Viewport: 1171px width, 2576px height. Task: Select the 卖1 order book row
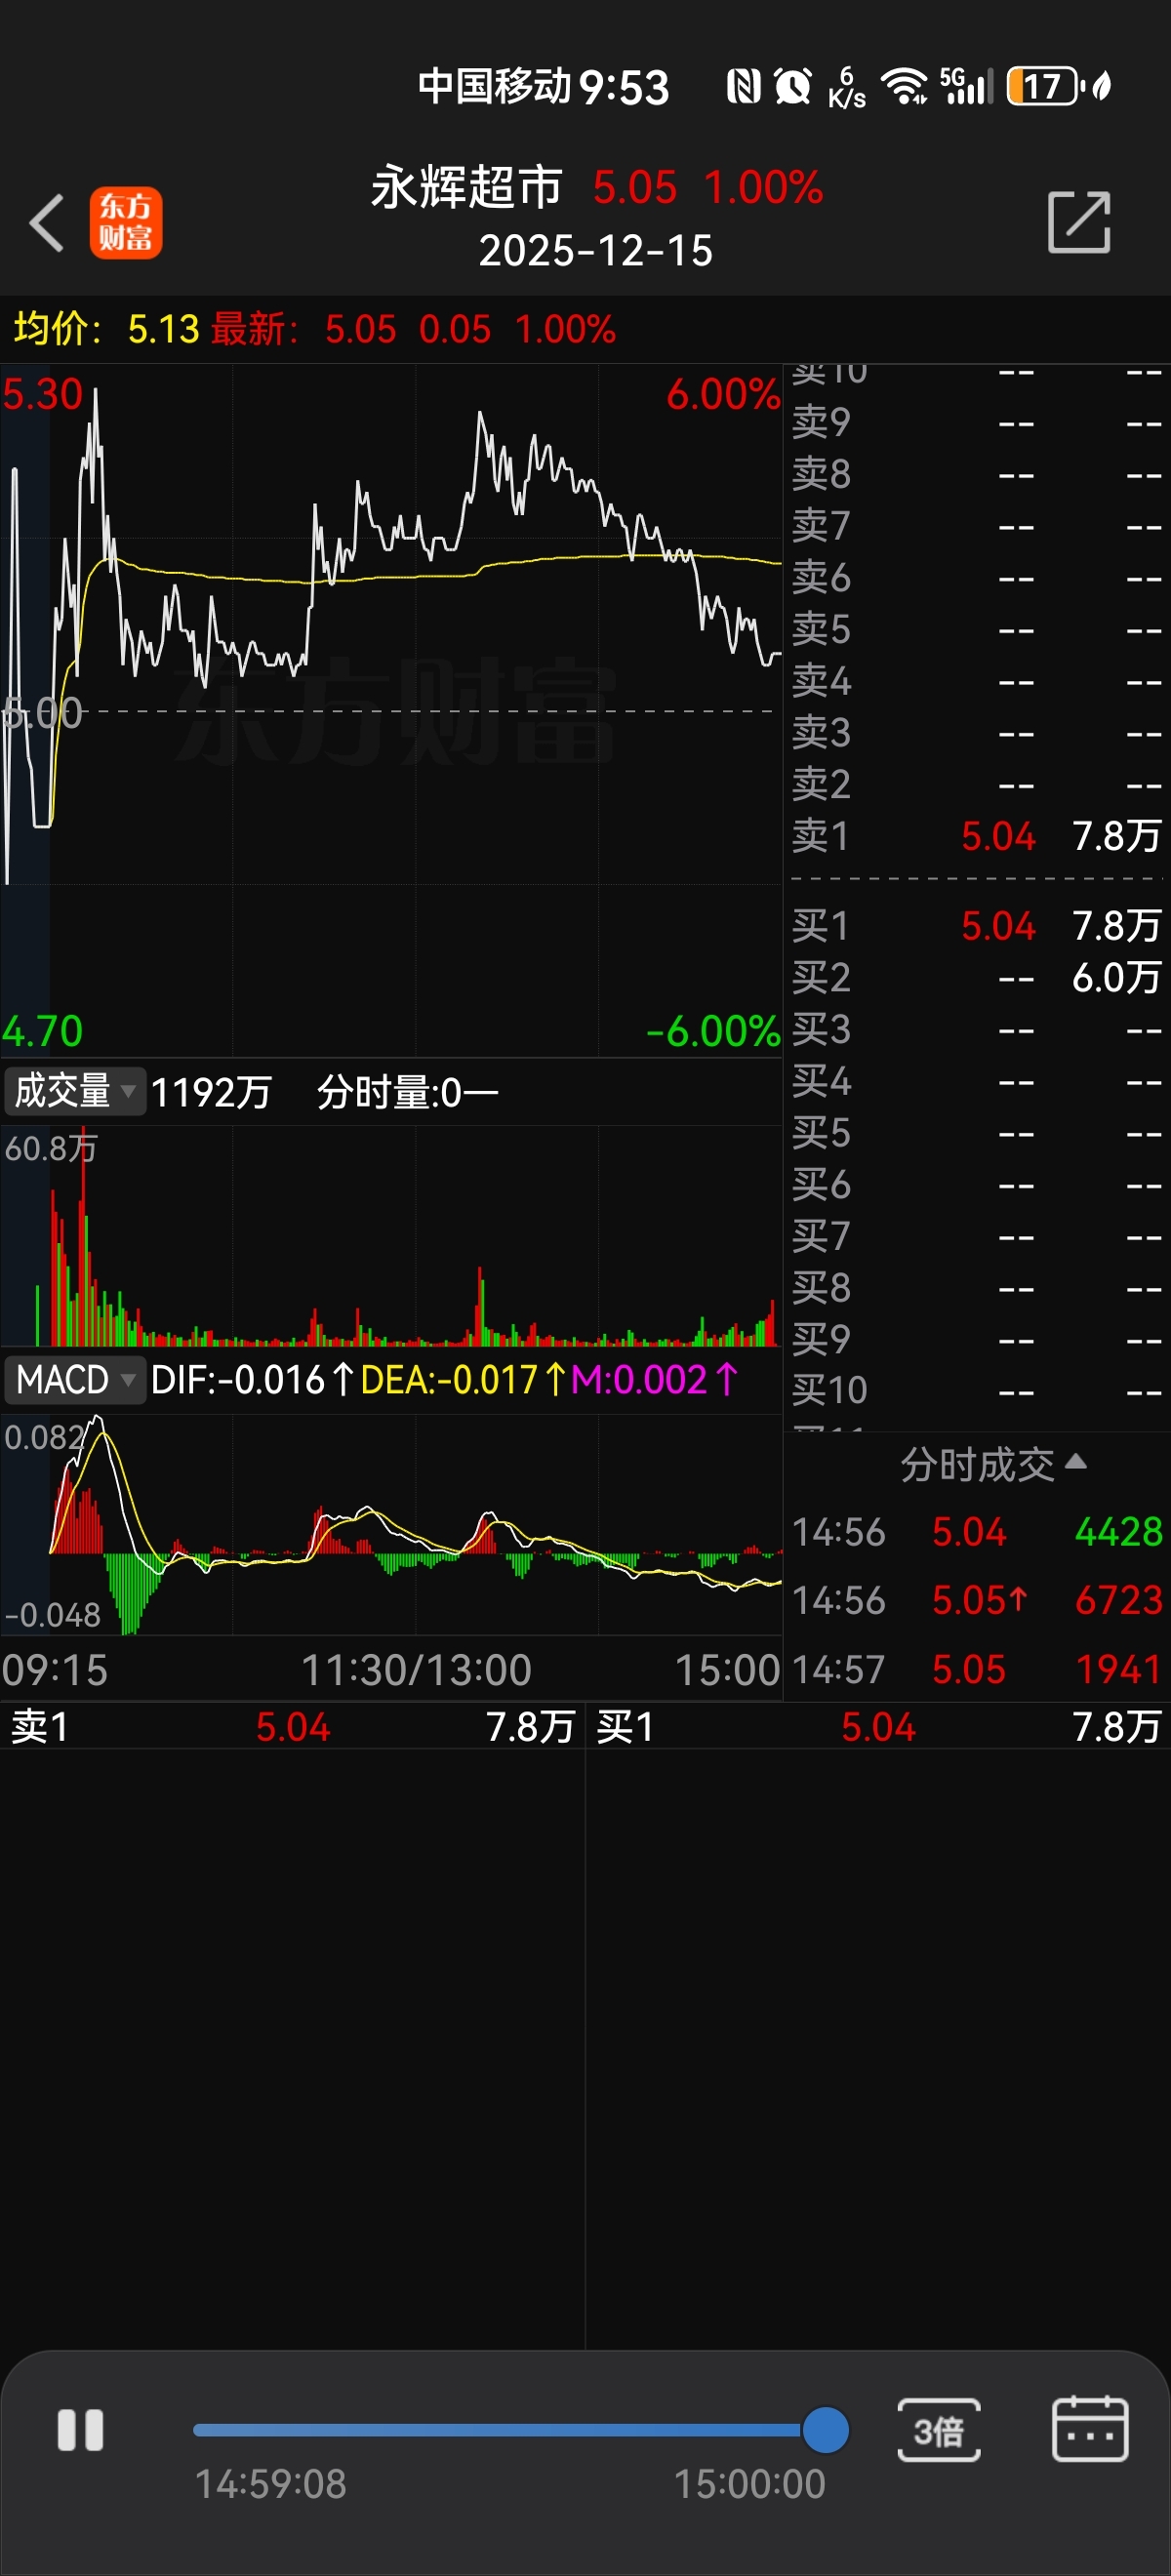[977, 836]
